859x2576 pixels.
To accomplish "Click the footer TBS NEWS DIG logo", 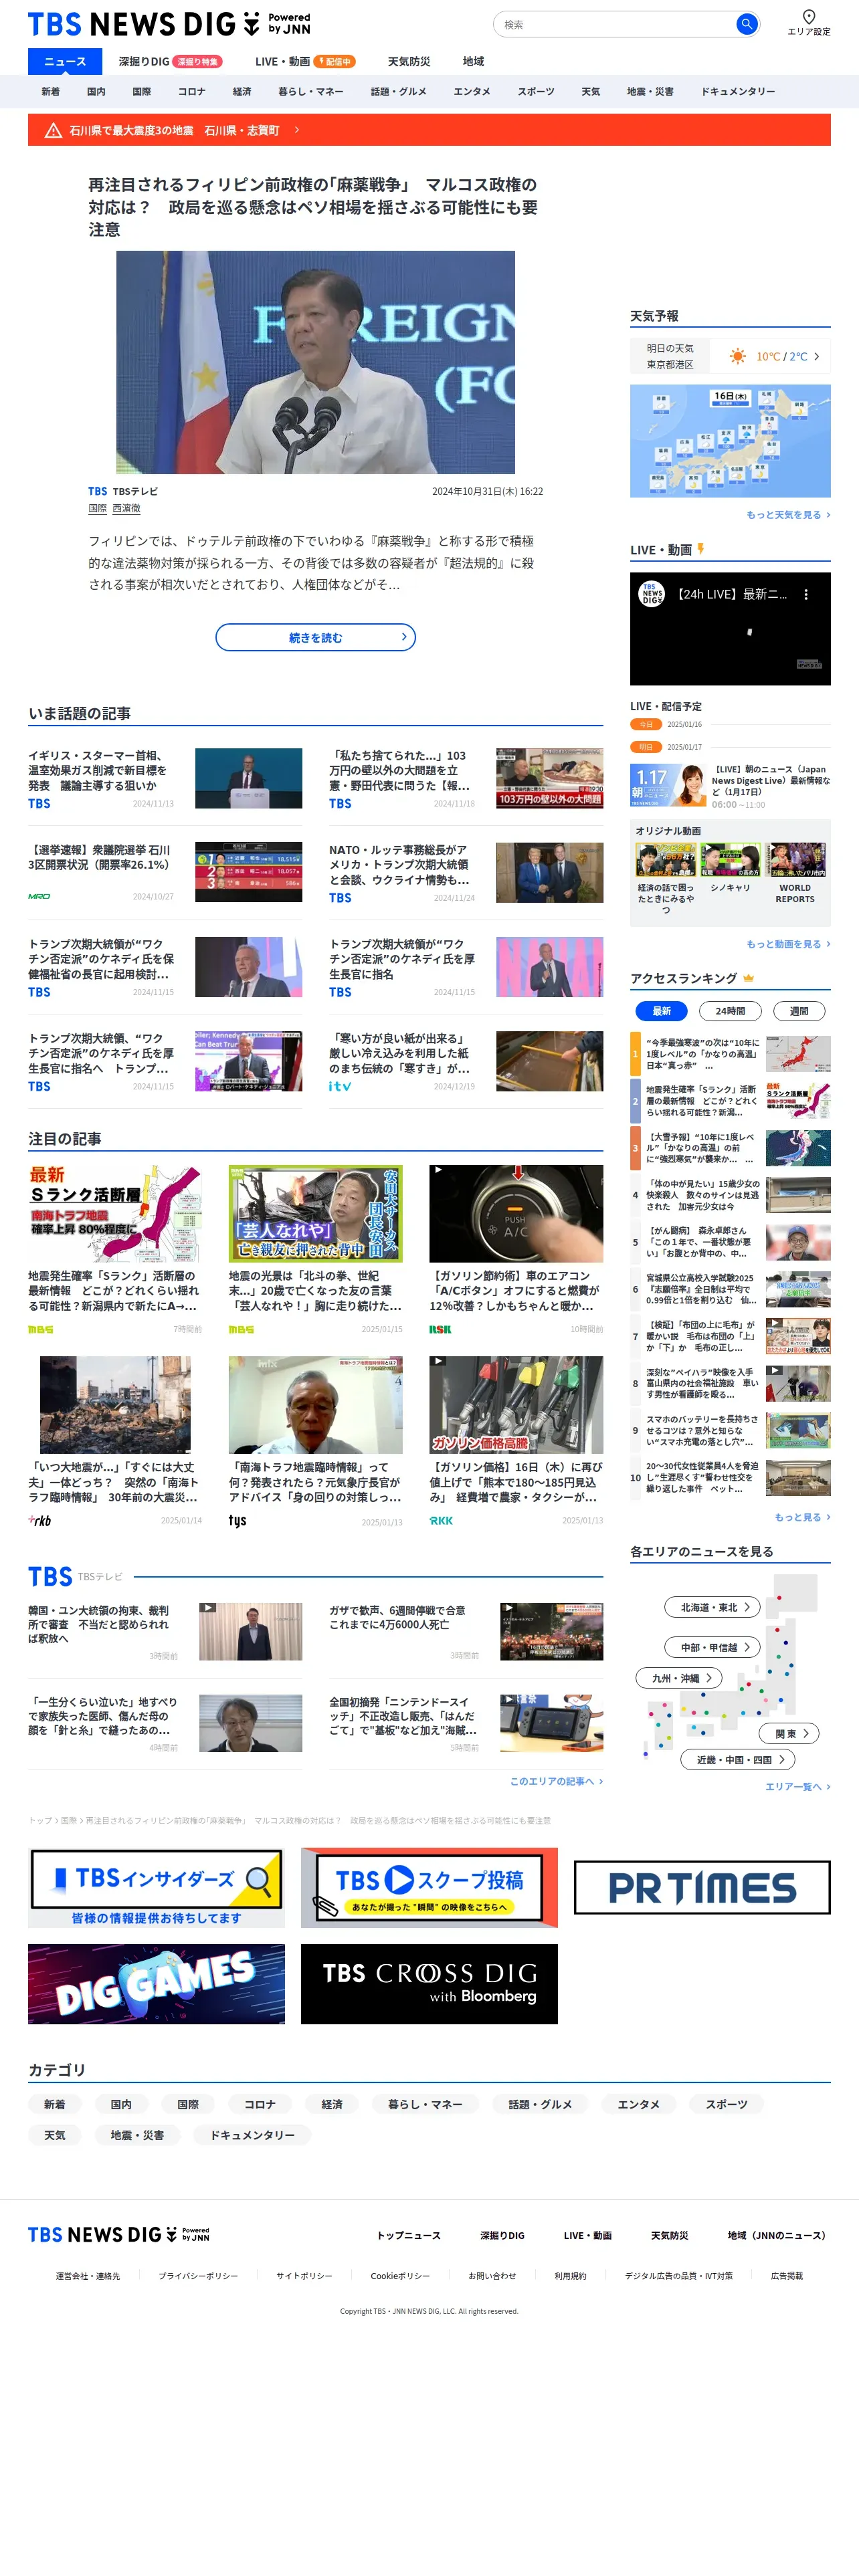I will coord(119,2235).
